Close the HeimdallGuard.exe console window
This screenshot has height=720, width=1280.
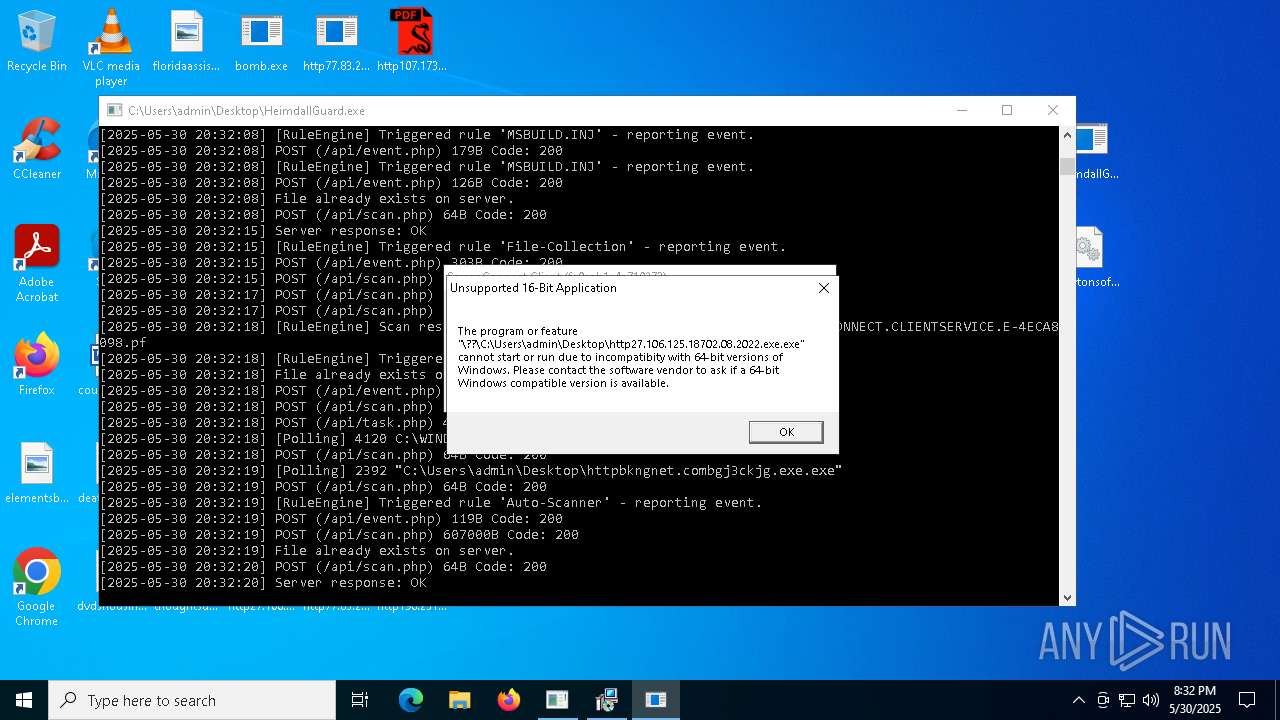pyautogui.click(x=1053, y=110)
